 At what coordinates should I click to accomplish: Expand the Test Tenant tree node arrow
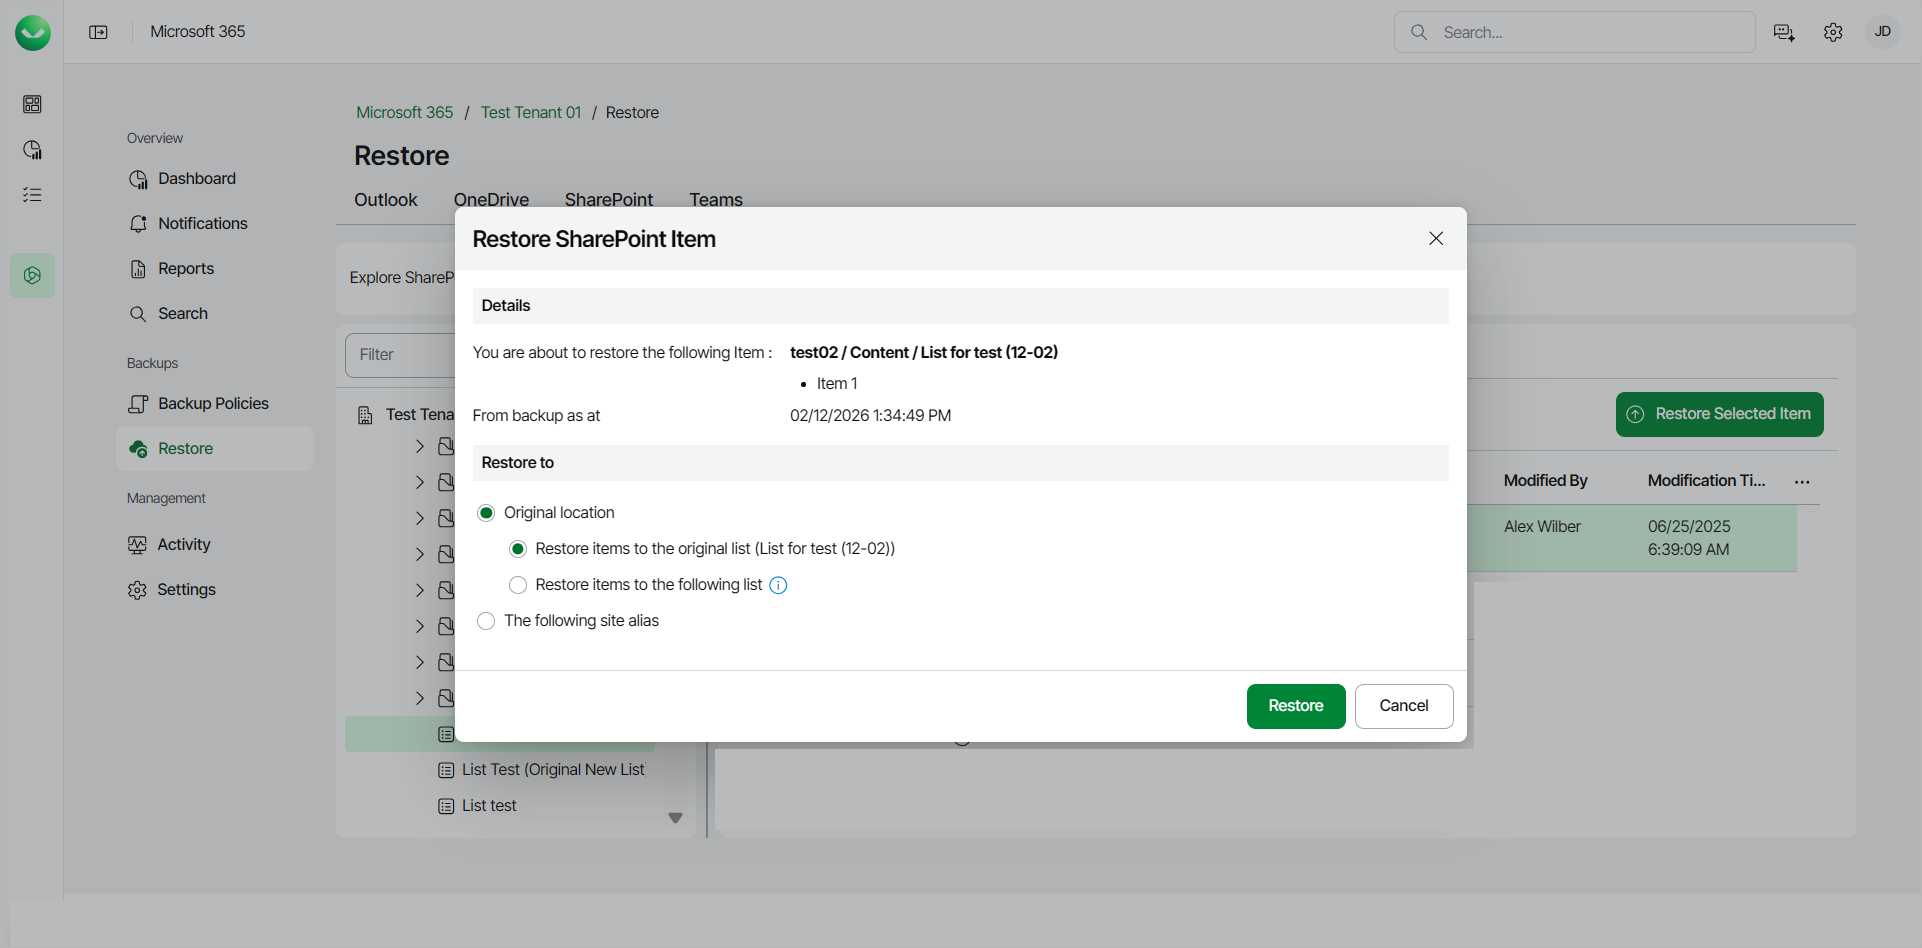[420, 446]
